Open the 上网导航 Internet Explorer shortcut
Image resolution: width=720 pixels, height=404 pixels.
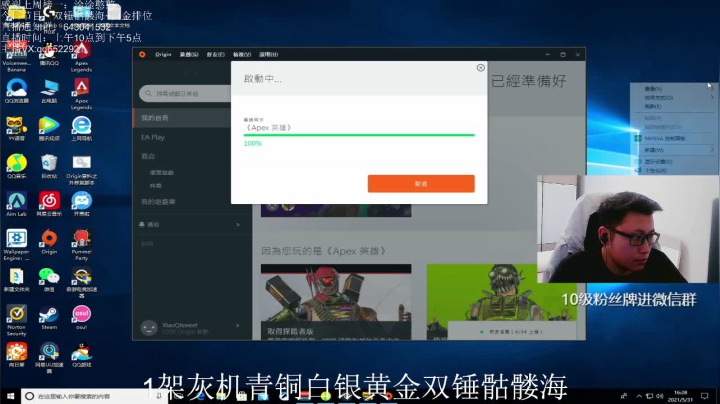pyautogui.click(x=81, y=129)
